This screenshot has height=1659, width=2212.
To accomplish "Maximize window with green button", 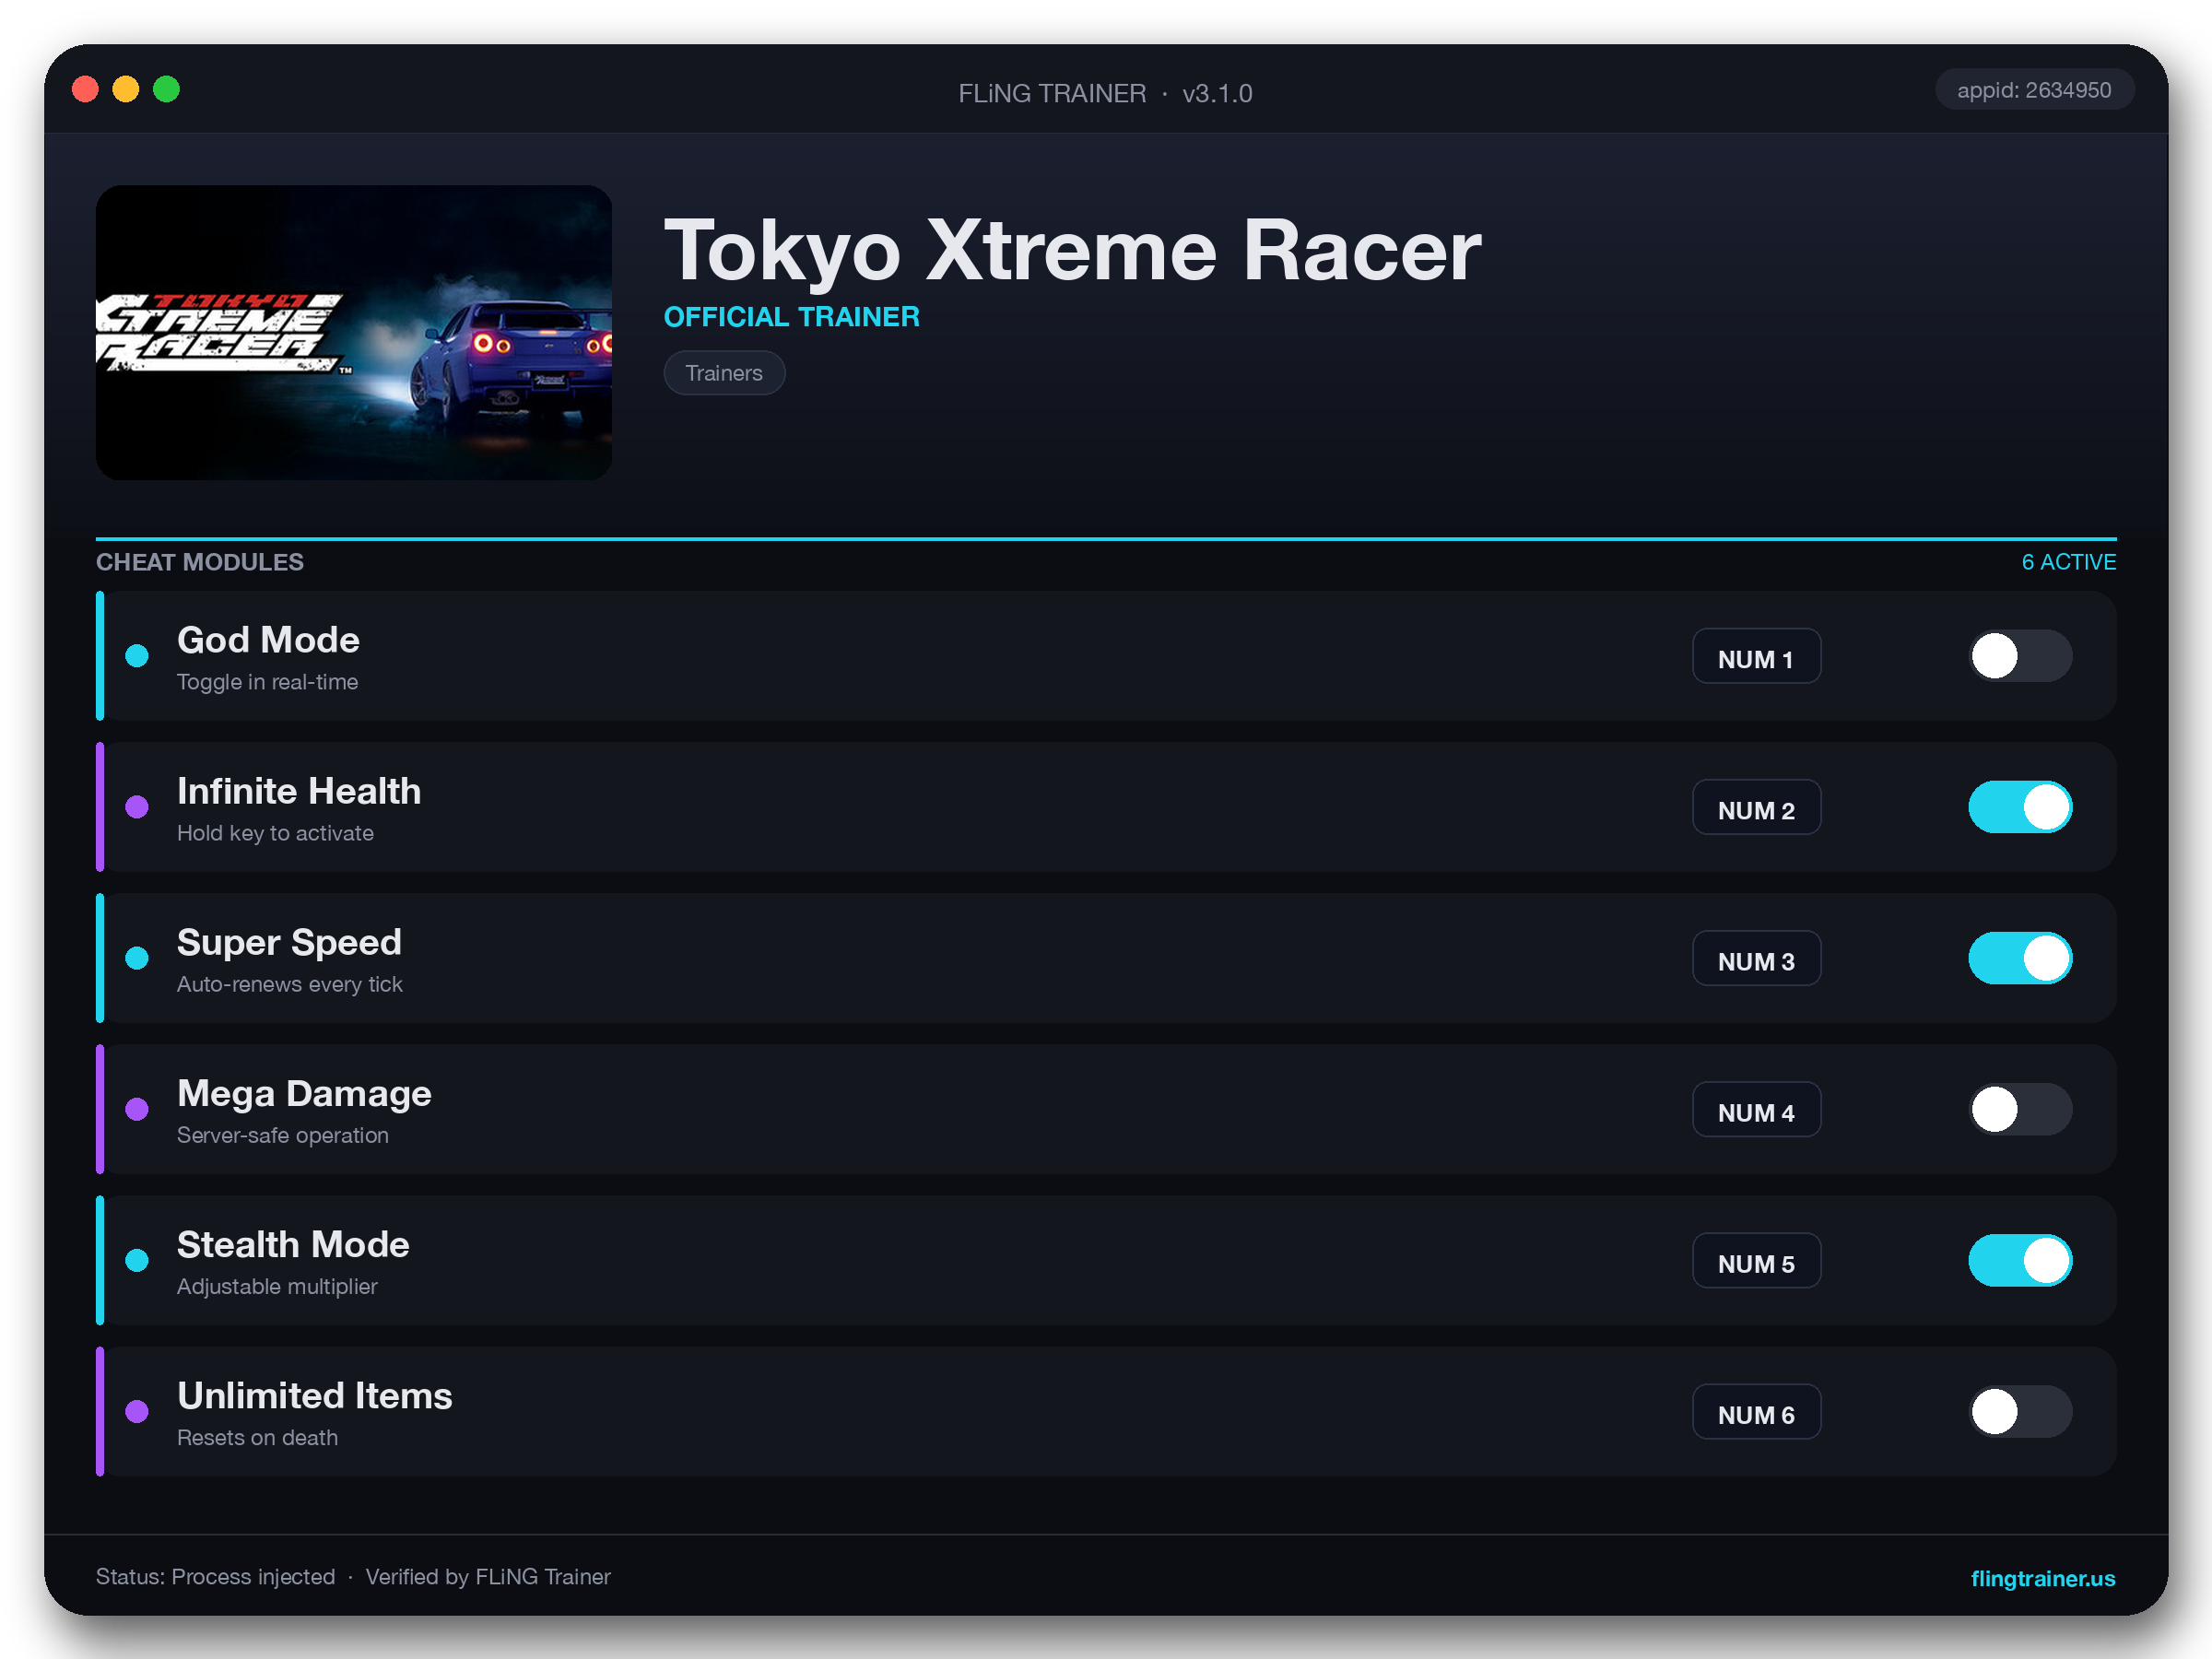I will coord(167,90).
